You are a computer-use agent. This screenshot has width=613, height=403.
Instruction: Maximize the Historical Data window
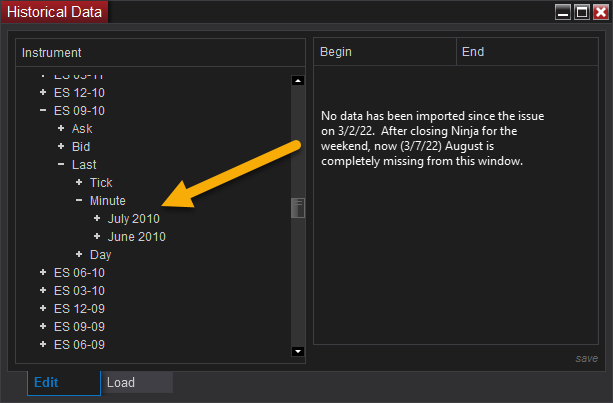(582, 12)
